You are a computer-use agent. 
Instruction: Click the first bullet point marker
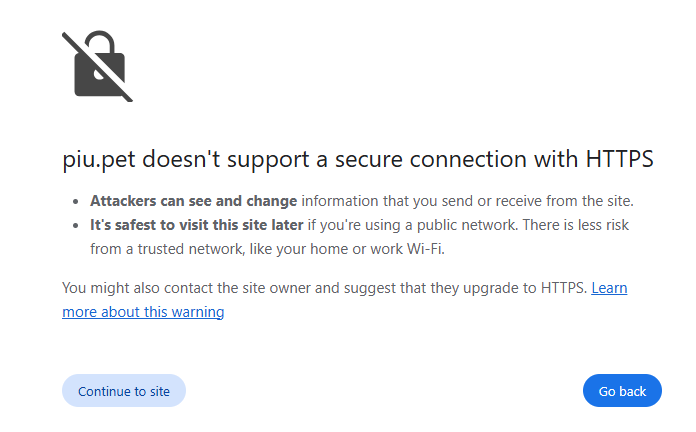point(75,202)
